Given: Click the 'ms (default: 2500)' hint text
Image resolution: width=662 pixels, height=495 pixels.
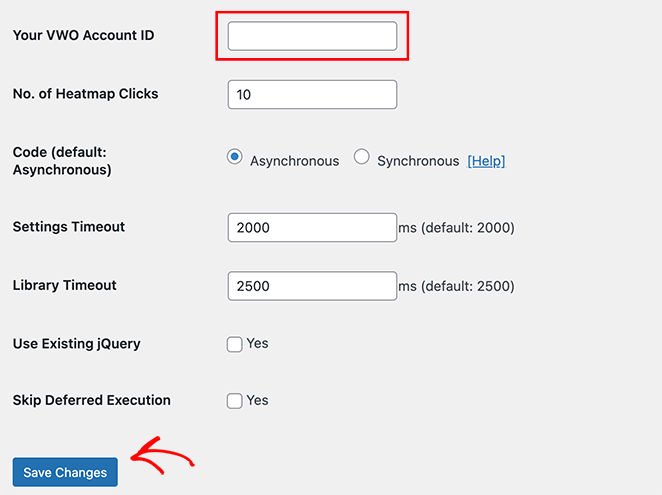Looking at the screenshot, I should tap(456, 286).
